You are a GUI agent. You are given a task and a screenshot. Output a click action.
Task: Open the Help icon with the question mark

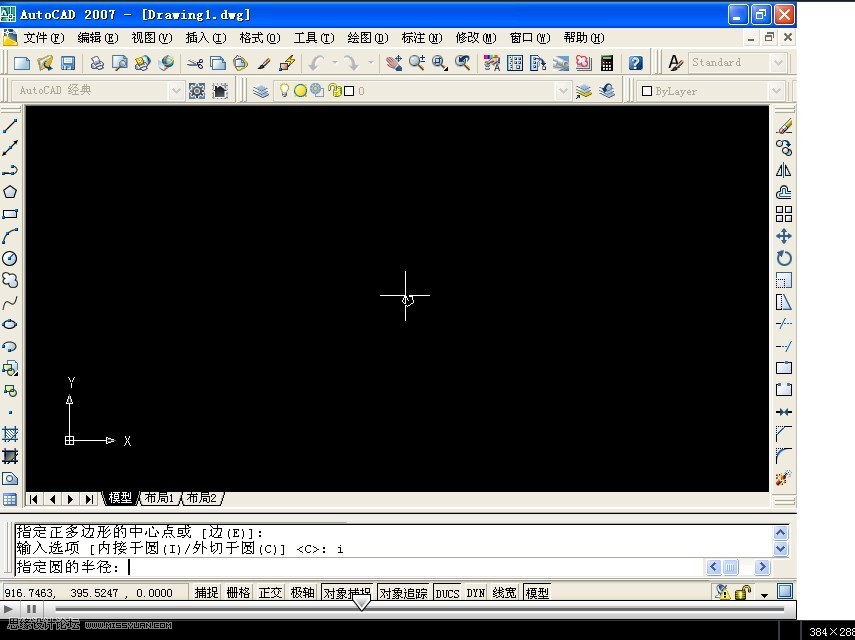click(638, 62)
